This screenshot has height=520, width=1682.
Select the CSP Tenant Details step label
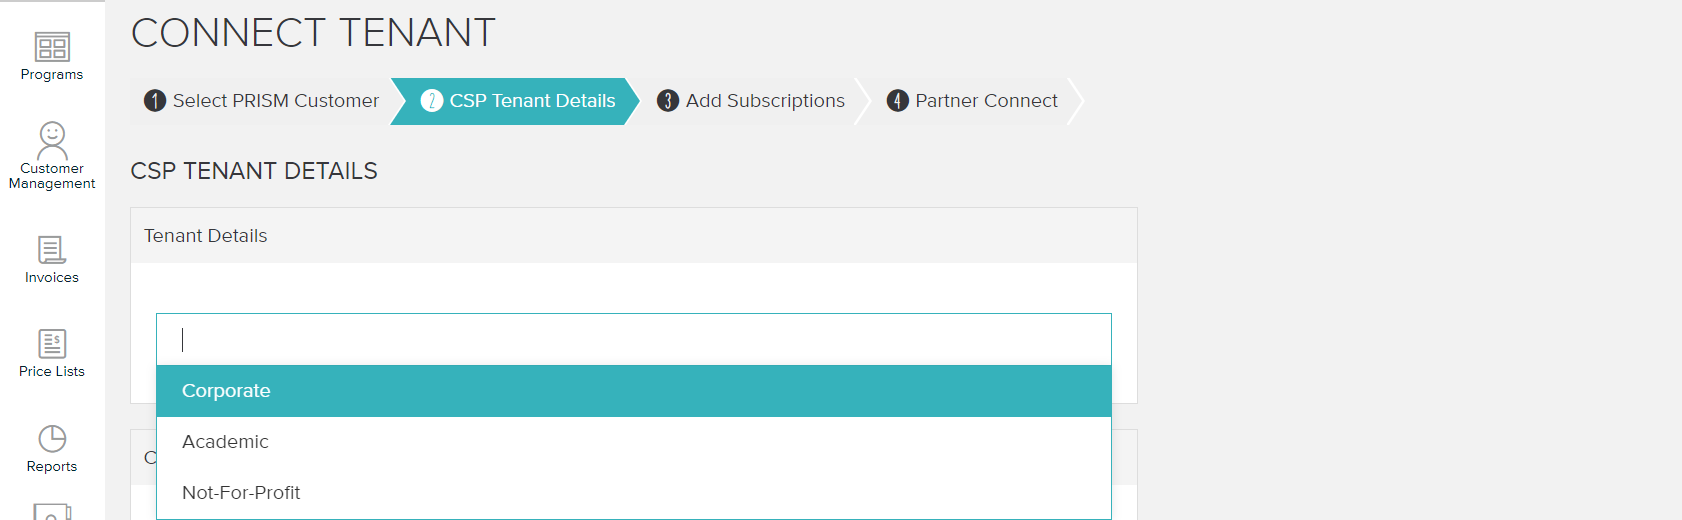pos(532,101)
